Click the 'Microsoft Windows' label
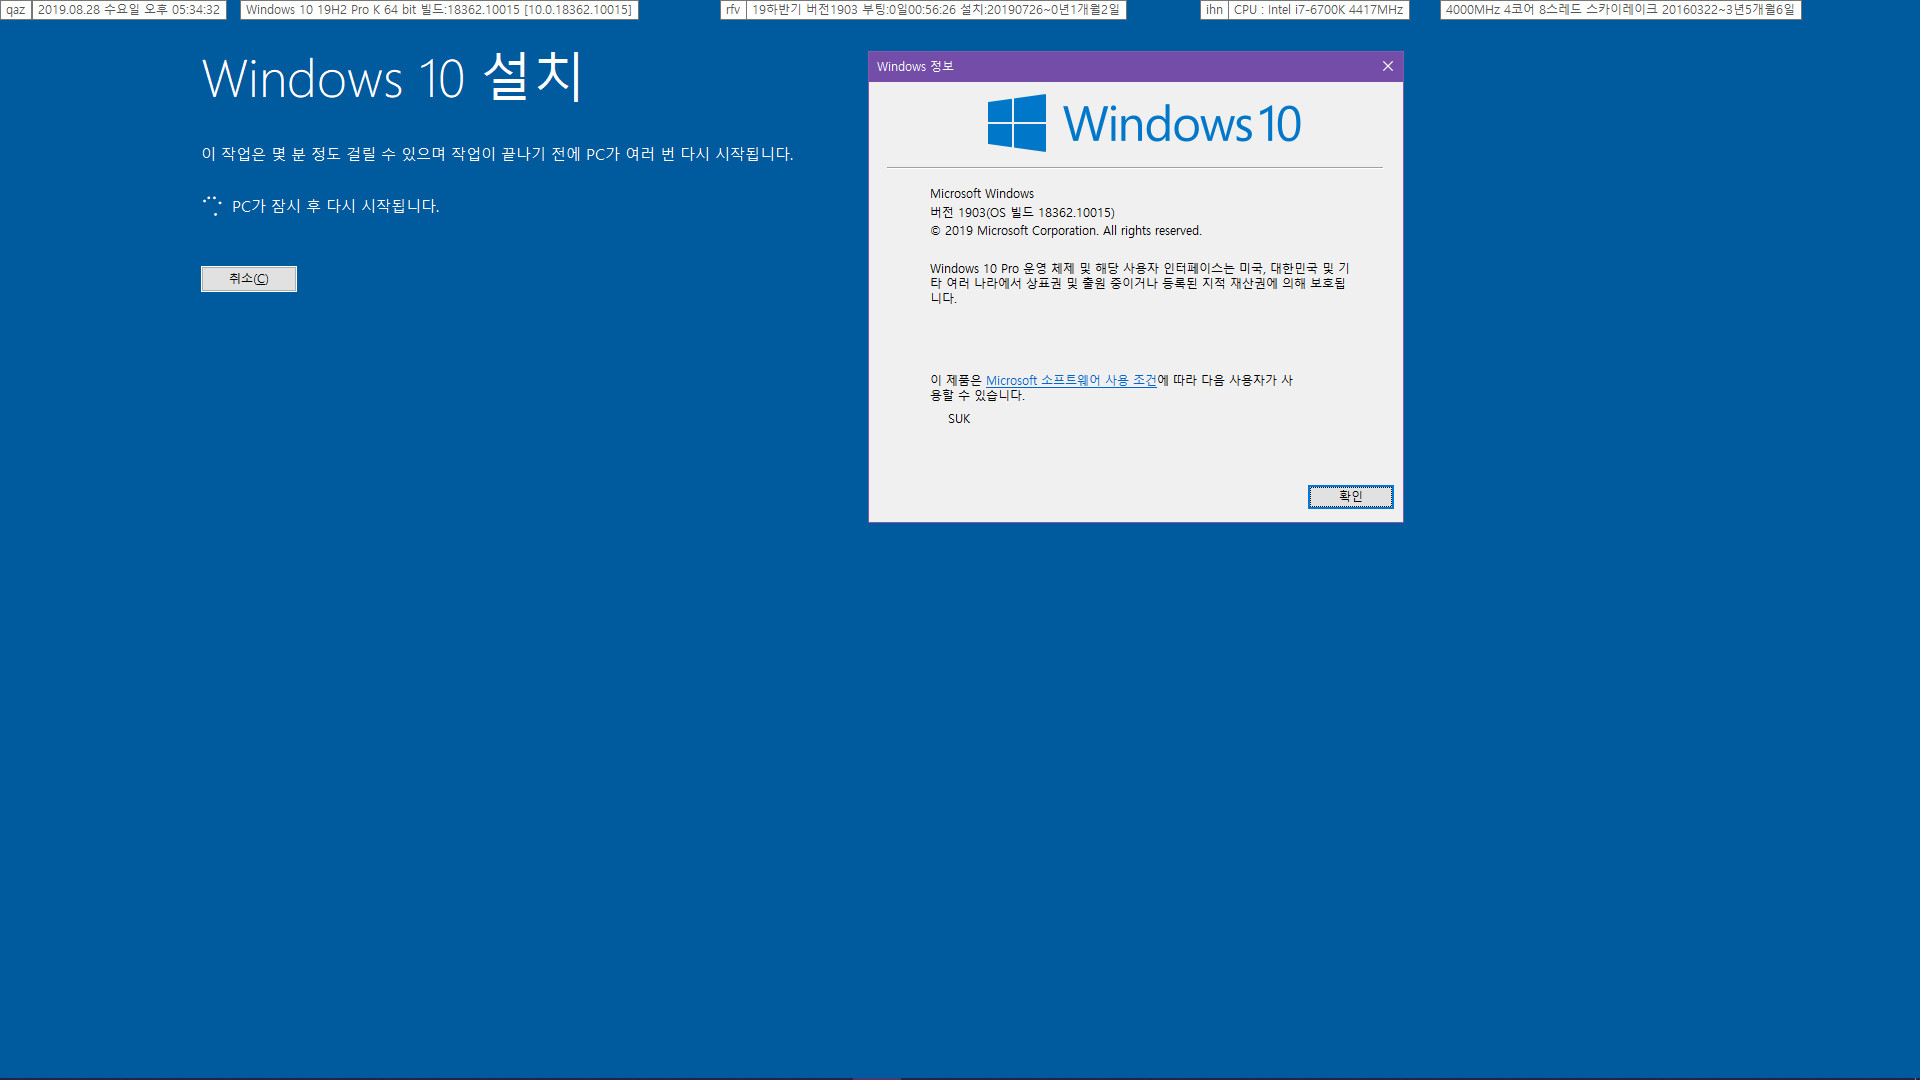 click(x=982, y=194)
